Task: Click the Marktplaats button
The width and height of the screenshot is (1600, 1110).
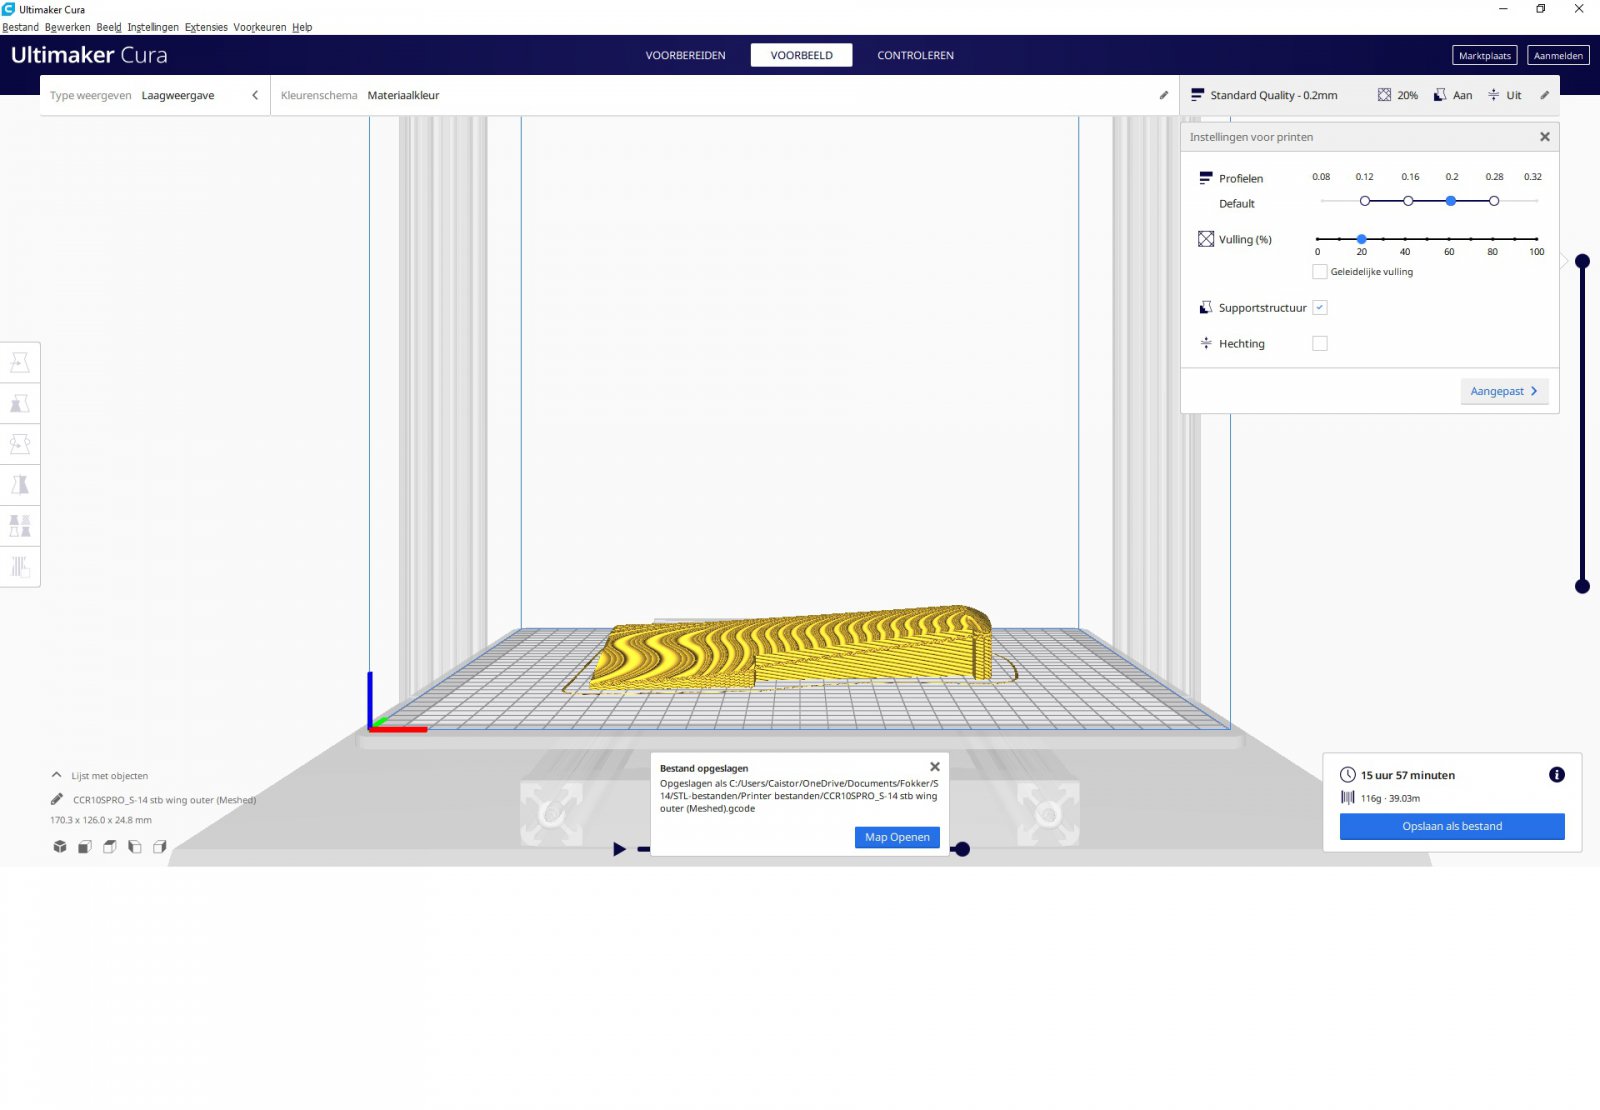Action: [x=1485, y=56]
